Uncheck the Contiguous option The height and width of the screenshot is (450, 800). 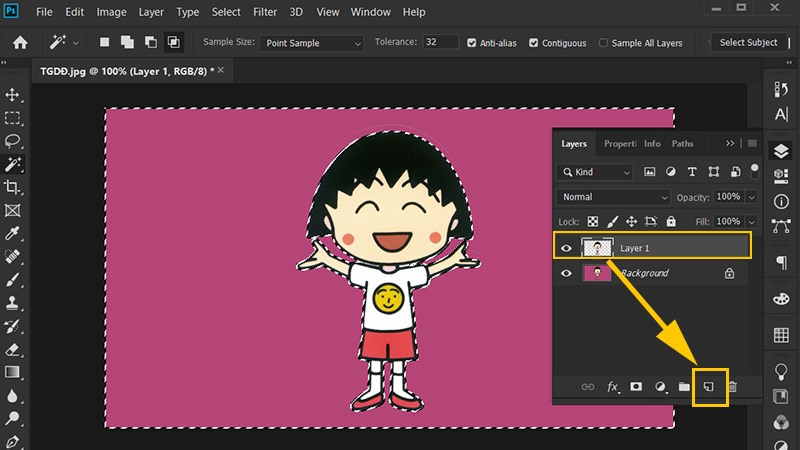tap(534, 43)
